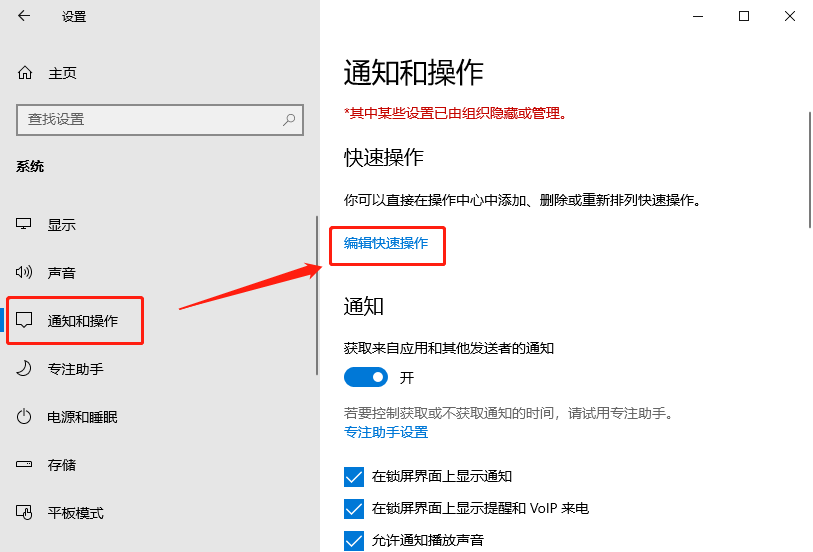This screenshot has width=813, height=552.
Task: Click the text 你可以直接在操作中心中添加、删除或重新排列快速操作
Action: point(522,200)
